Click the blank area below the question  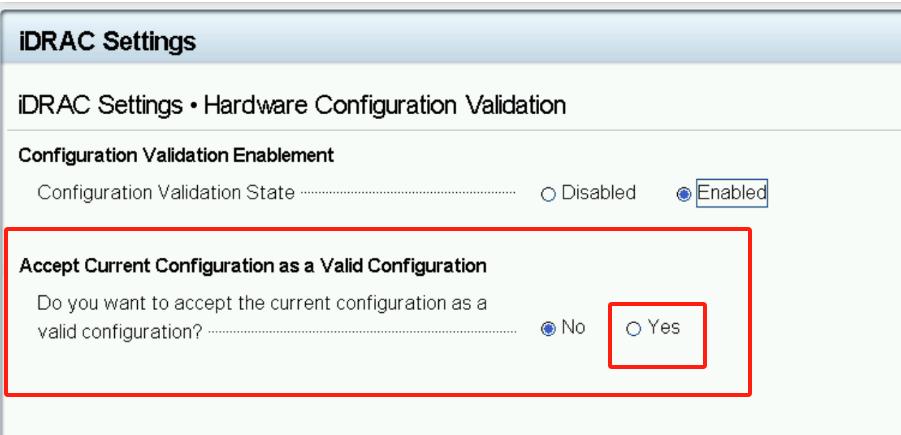click(300, 372)
